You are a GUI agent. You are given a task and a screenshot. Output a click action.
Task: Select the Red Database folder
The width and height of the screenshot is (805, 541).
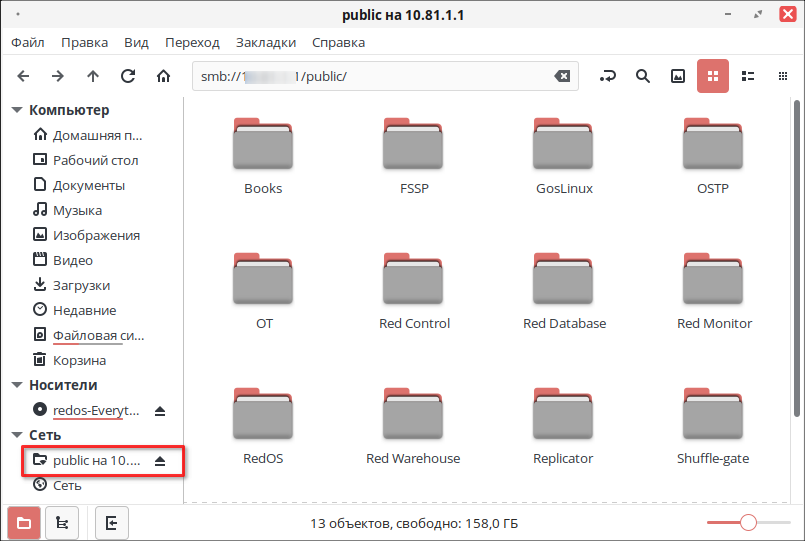pyautogui.click(x=564, y=292)
